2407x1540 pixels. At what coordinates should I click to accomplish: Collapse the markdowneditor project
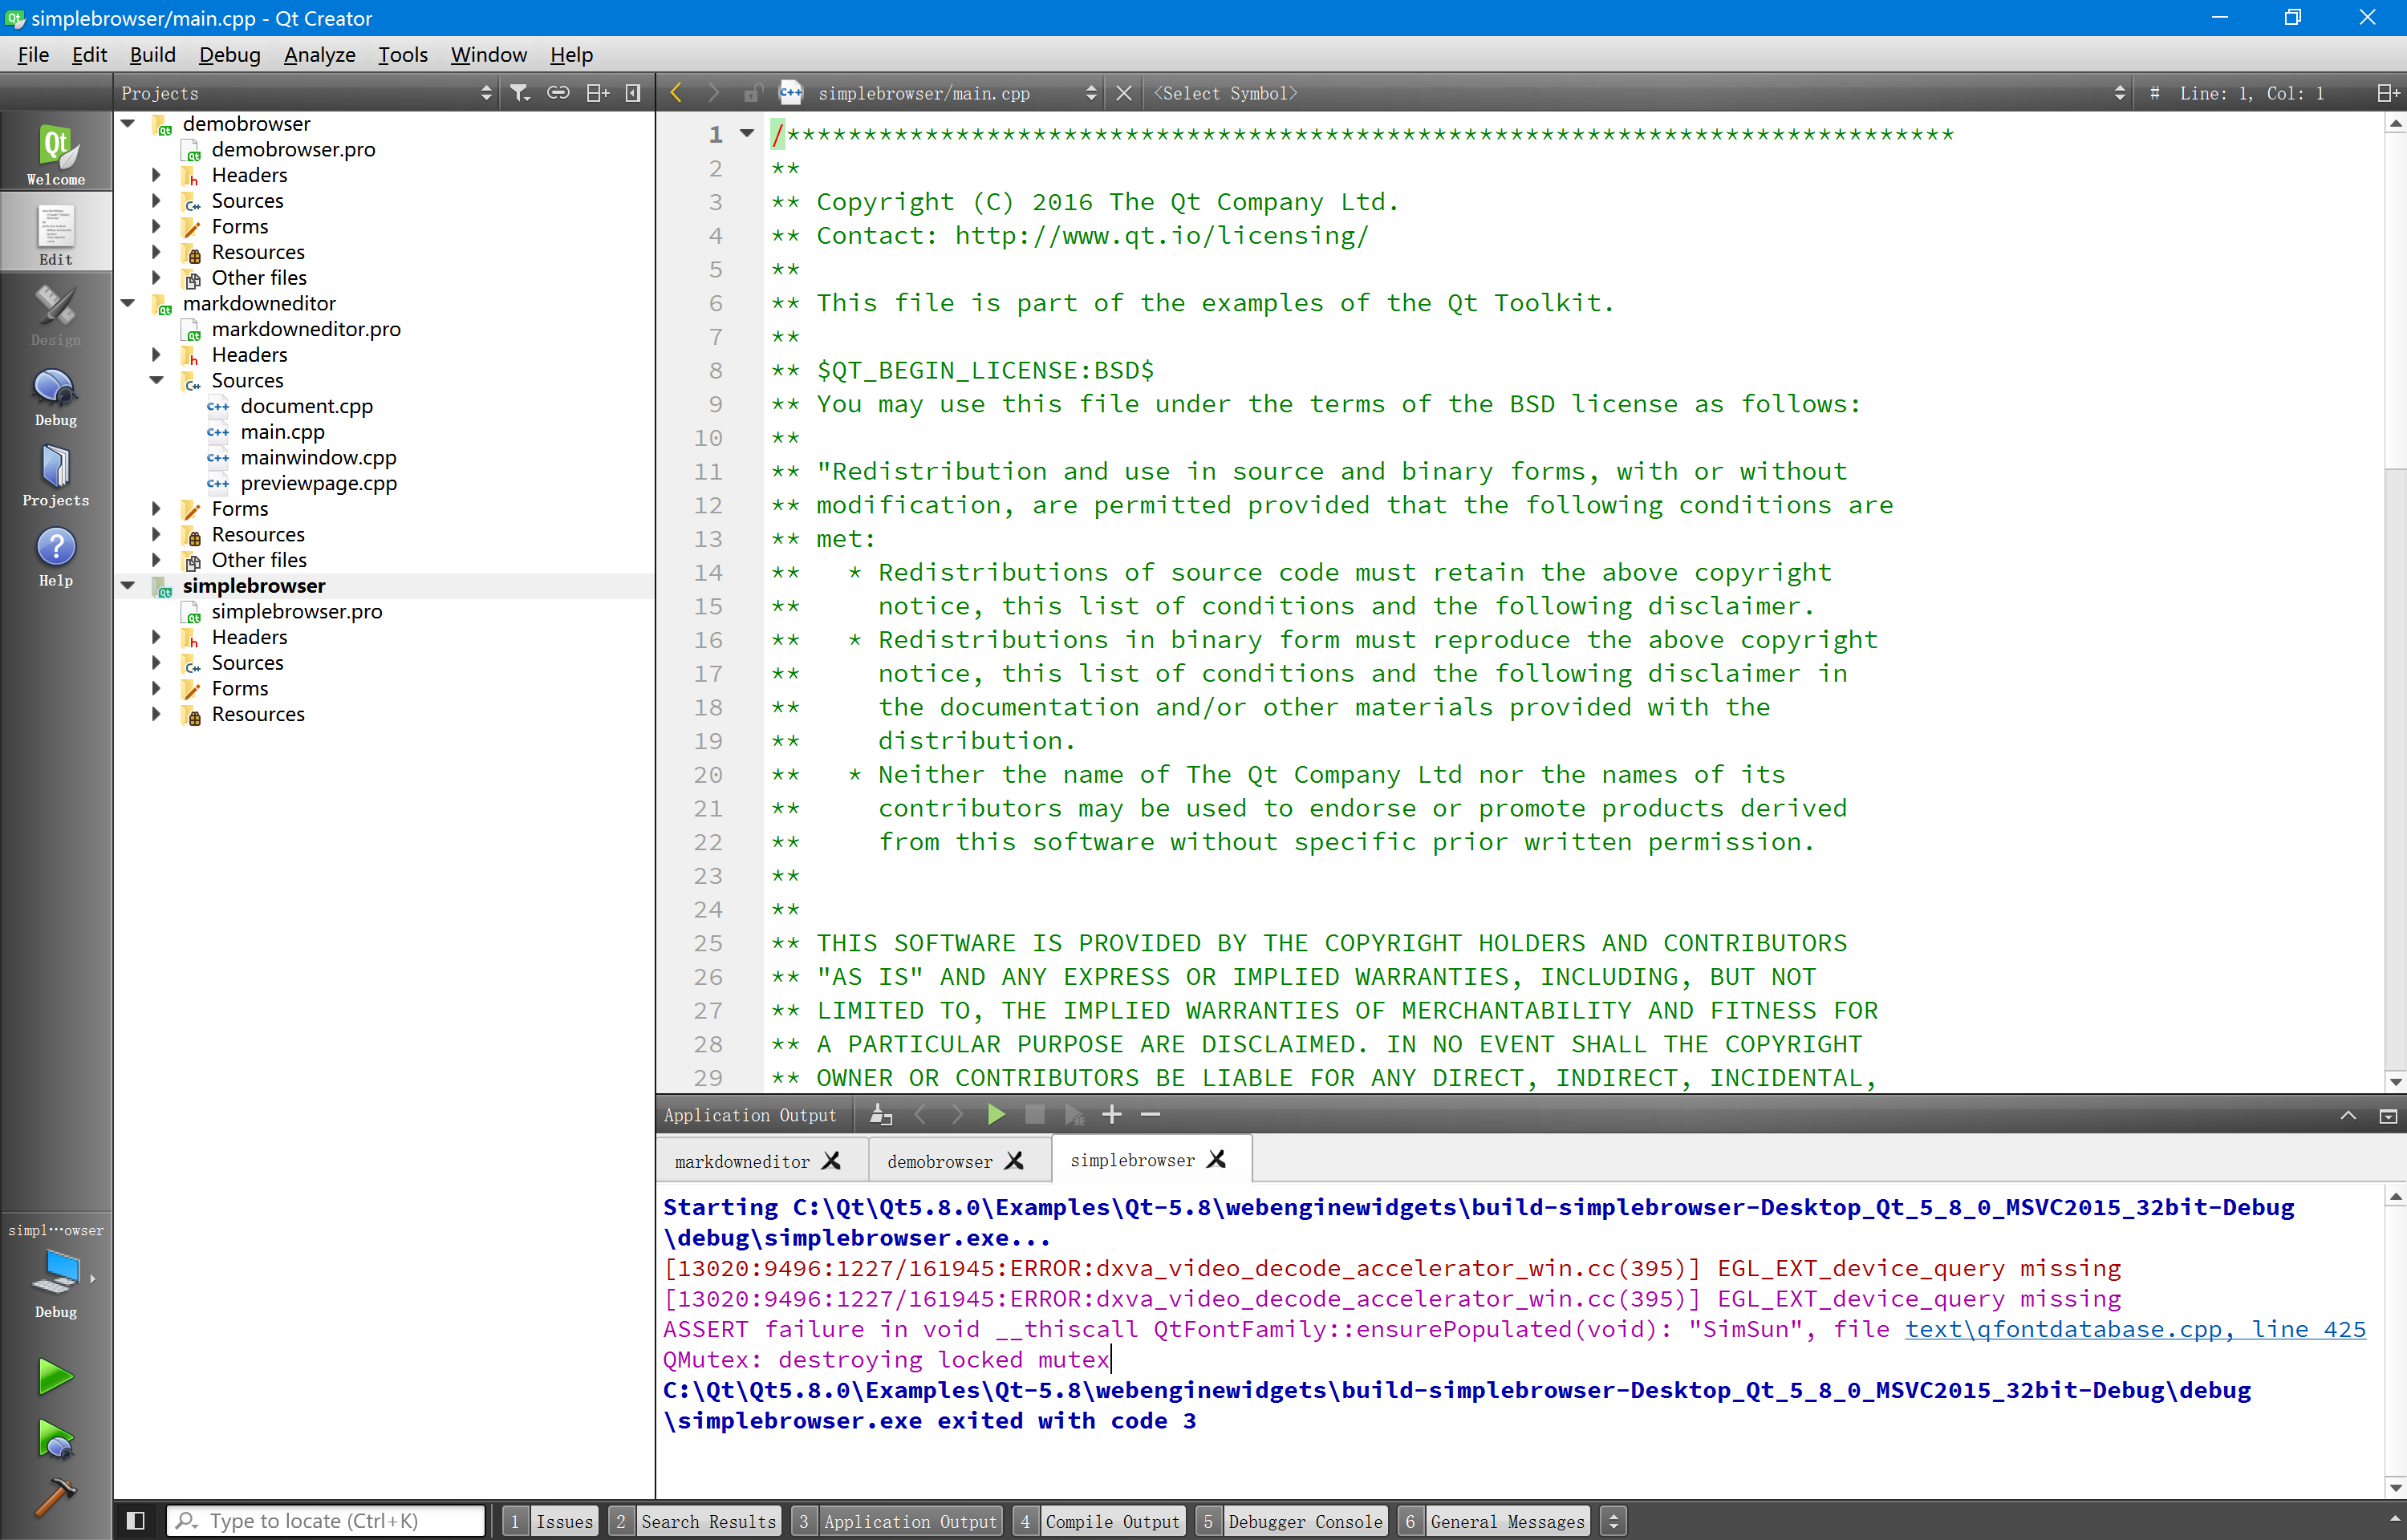click(128, 302)
